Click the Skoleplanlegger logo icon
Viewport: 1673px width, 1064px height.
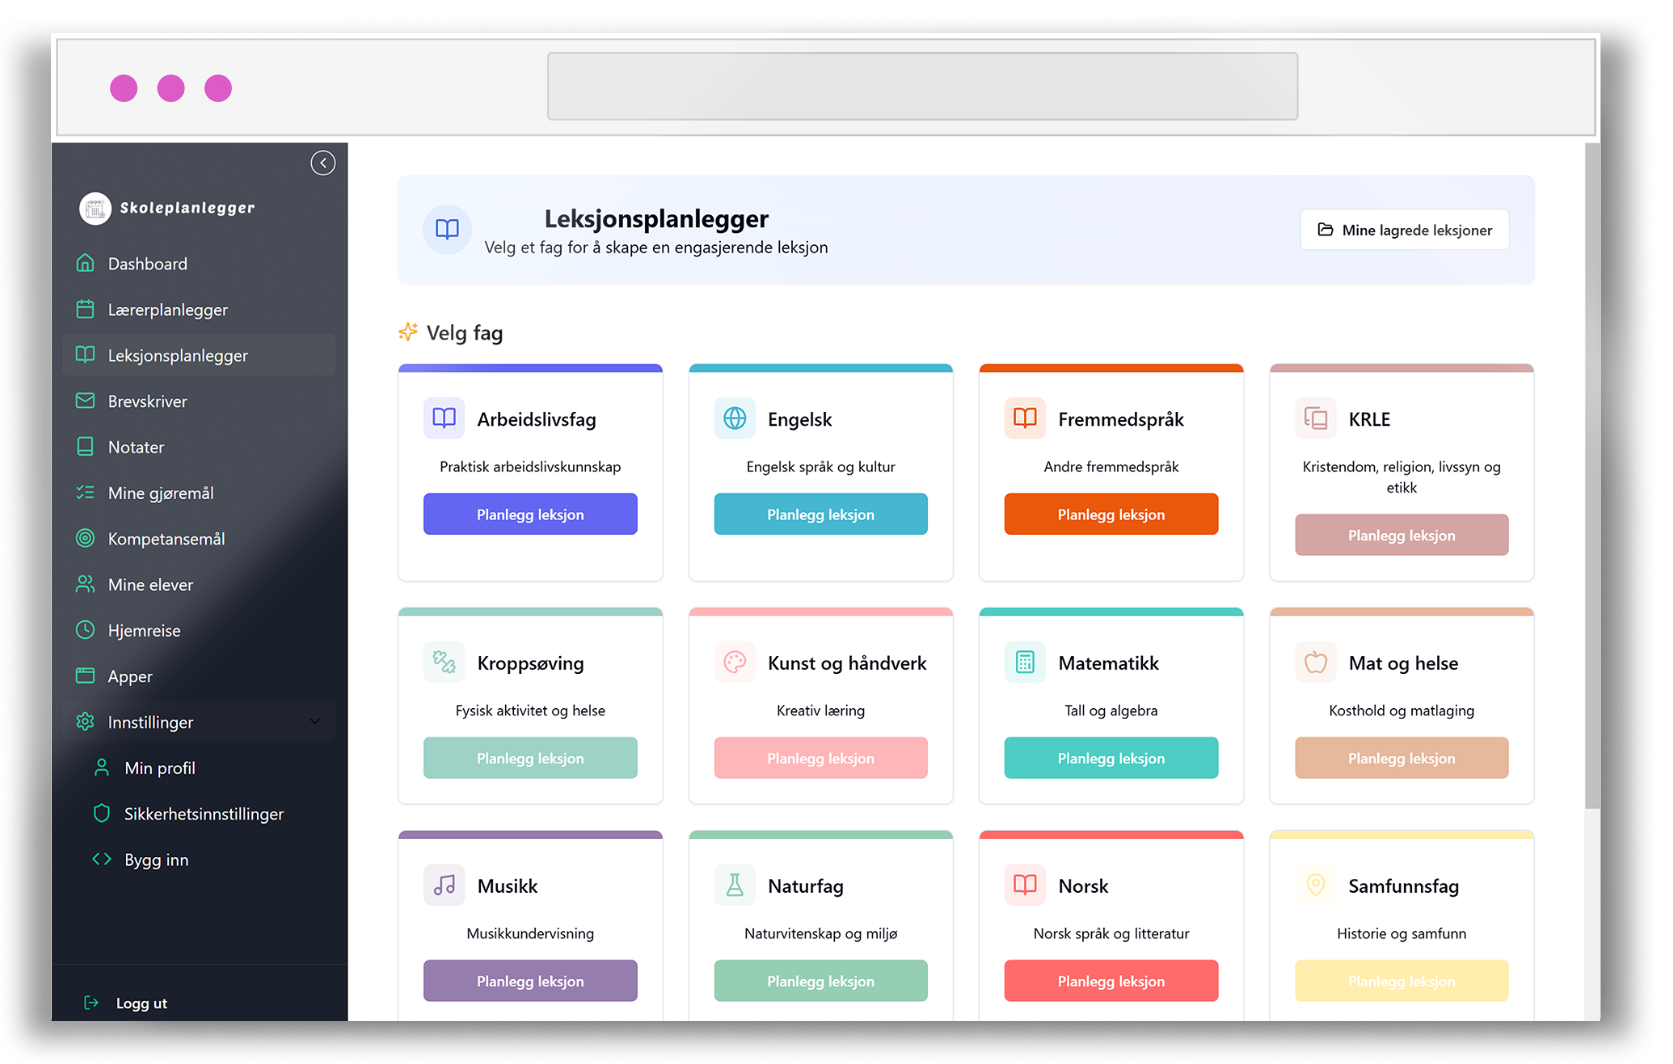[95, 208]
